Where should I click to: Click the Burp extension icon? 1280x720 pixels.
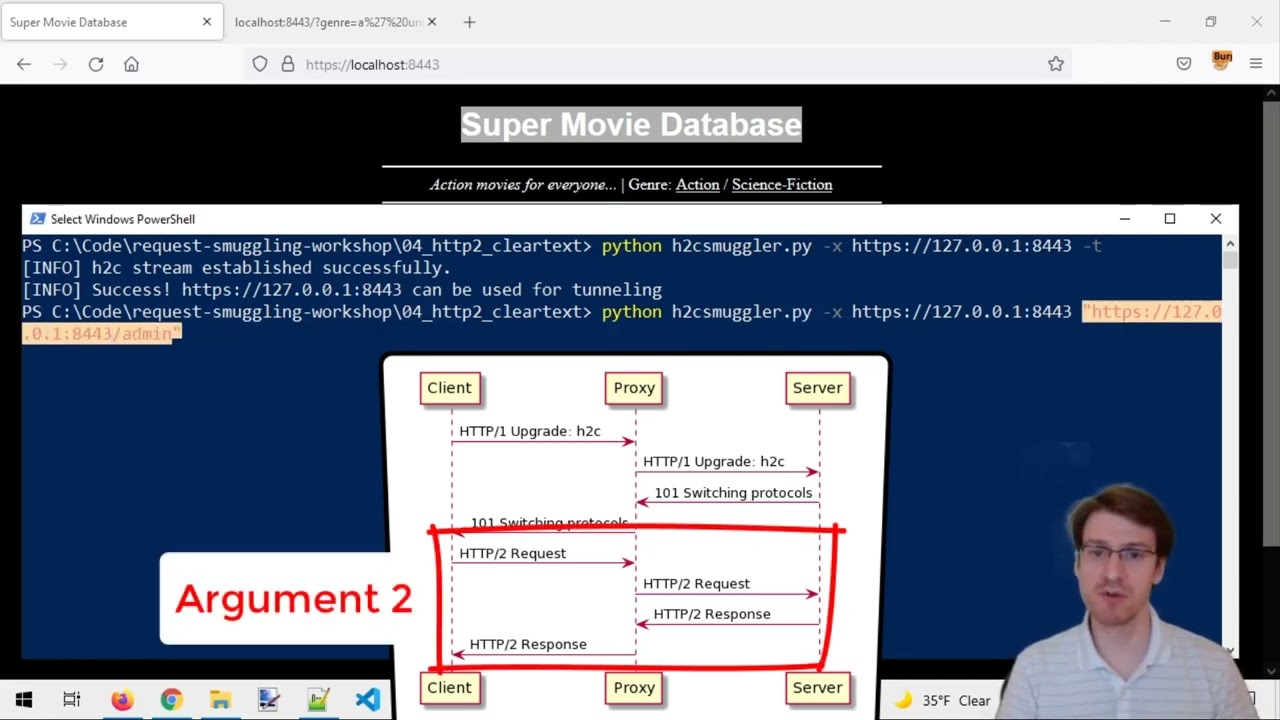[x=1222, y=62]
